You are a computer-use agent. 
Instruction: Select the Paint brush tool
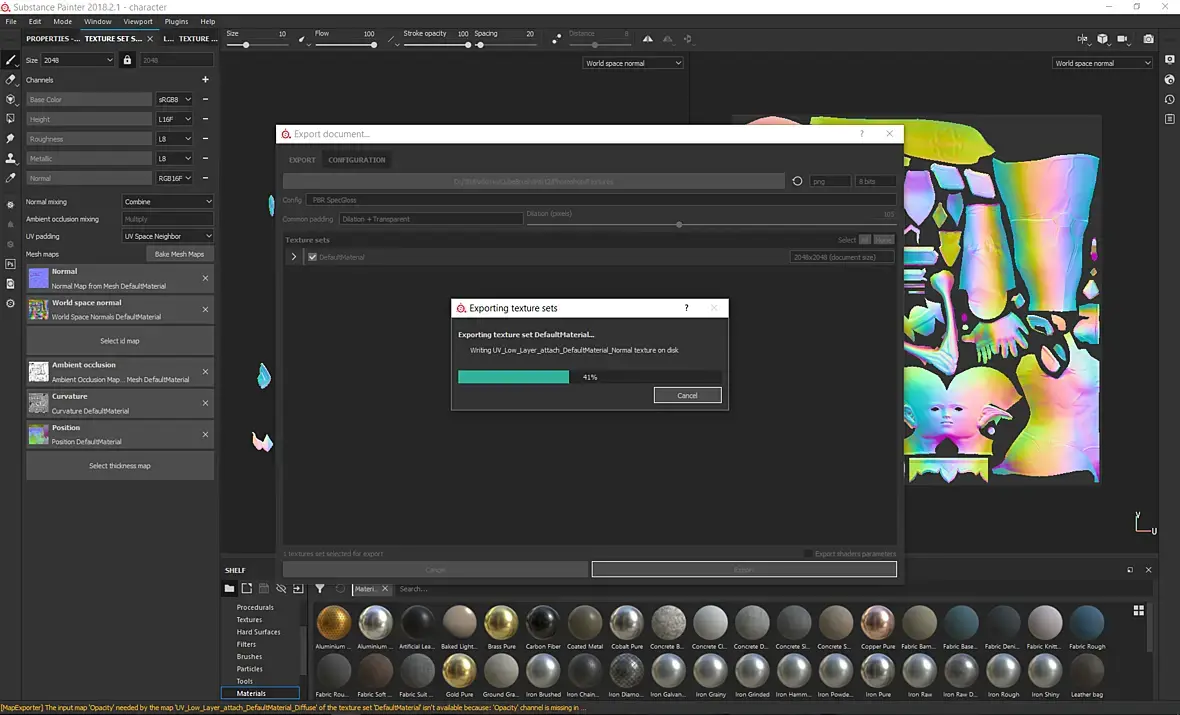[11, 59]
